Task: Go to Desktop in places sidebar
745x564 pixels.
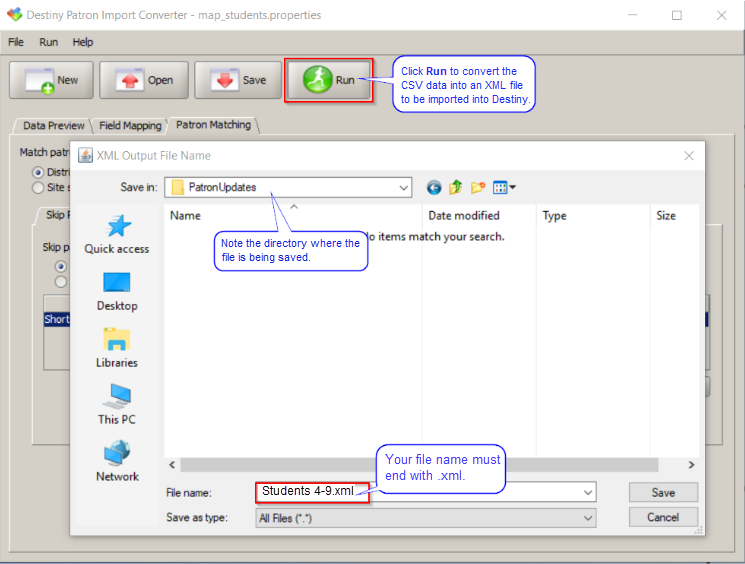Action: point(117,291)
